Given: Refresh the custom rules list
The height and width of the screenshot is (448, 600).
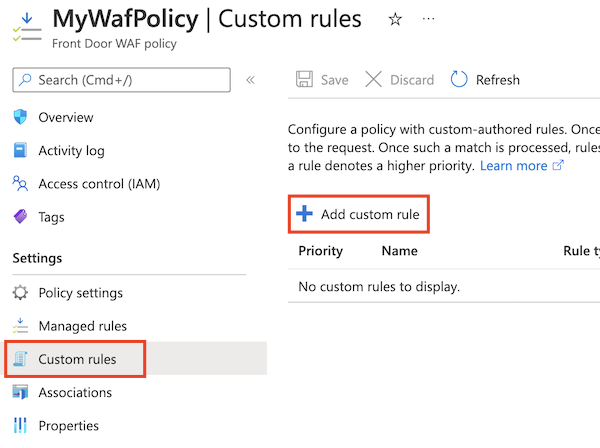Looking at the screenshot, I should coord(486,80).
